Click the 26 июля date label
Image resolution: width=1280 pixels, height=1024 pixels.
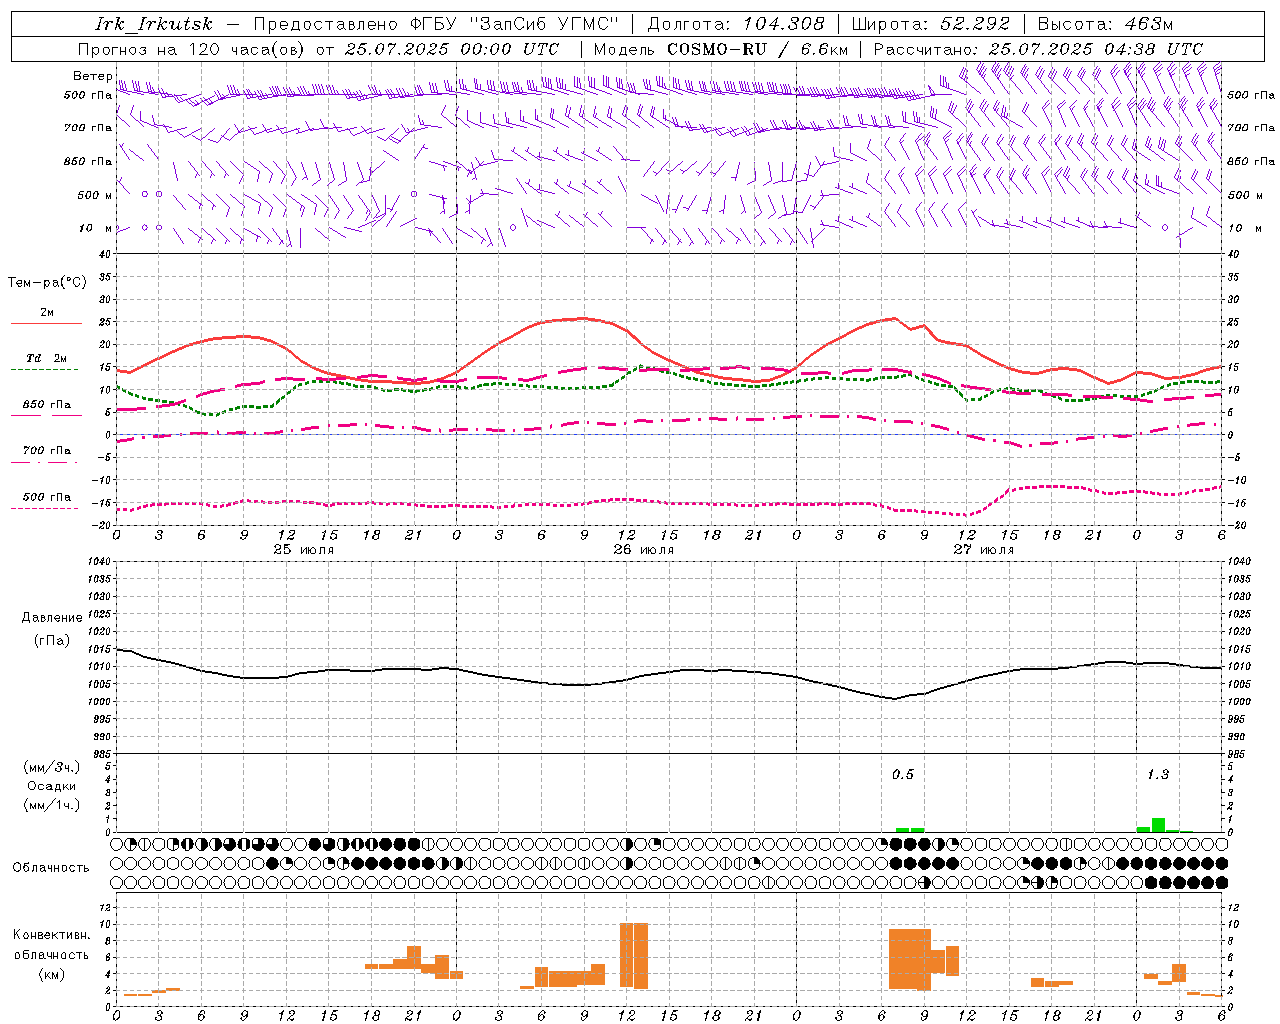[644, 550]
